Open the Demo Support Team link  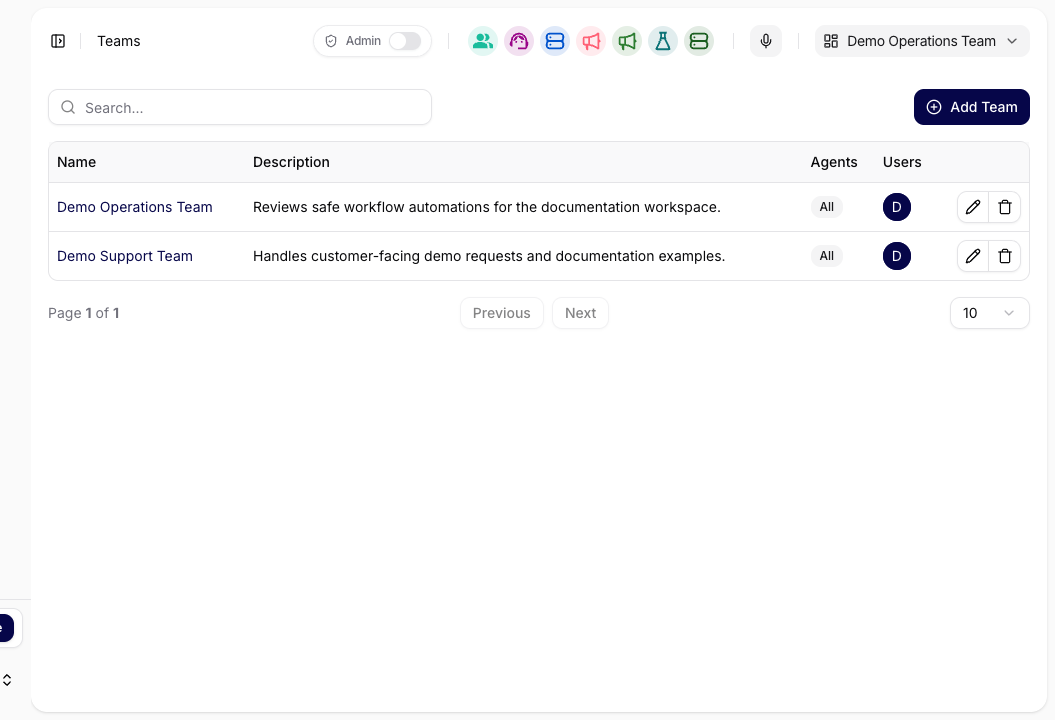[x=124, y=256]
